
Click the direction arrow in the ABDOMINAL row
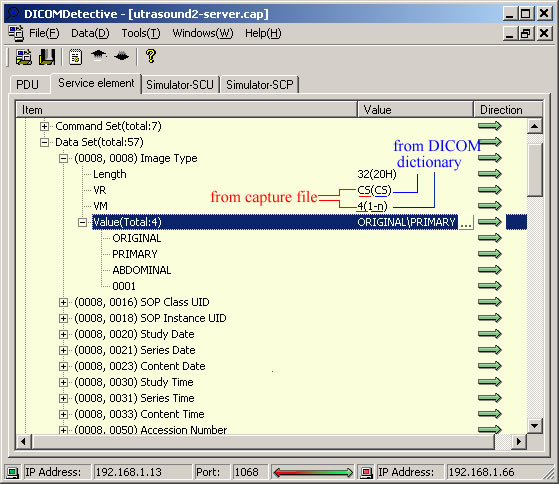pyautogui.click(x=489, y=270)
